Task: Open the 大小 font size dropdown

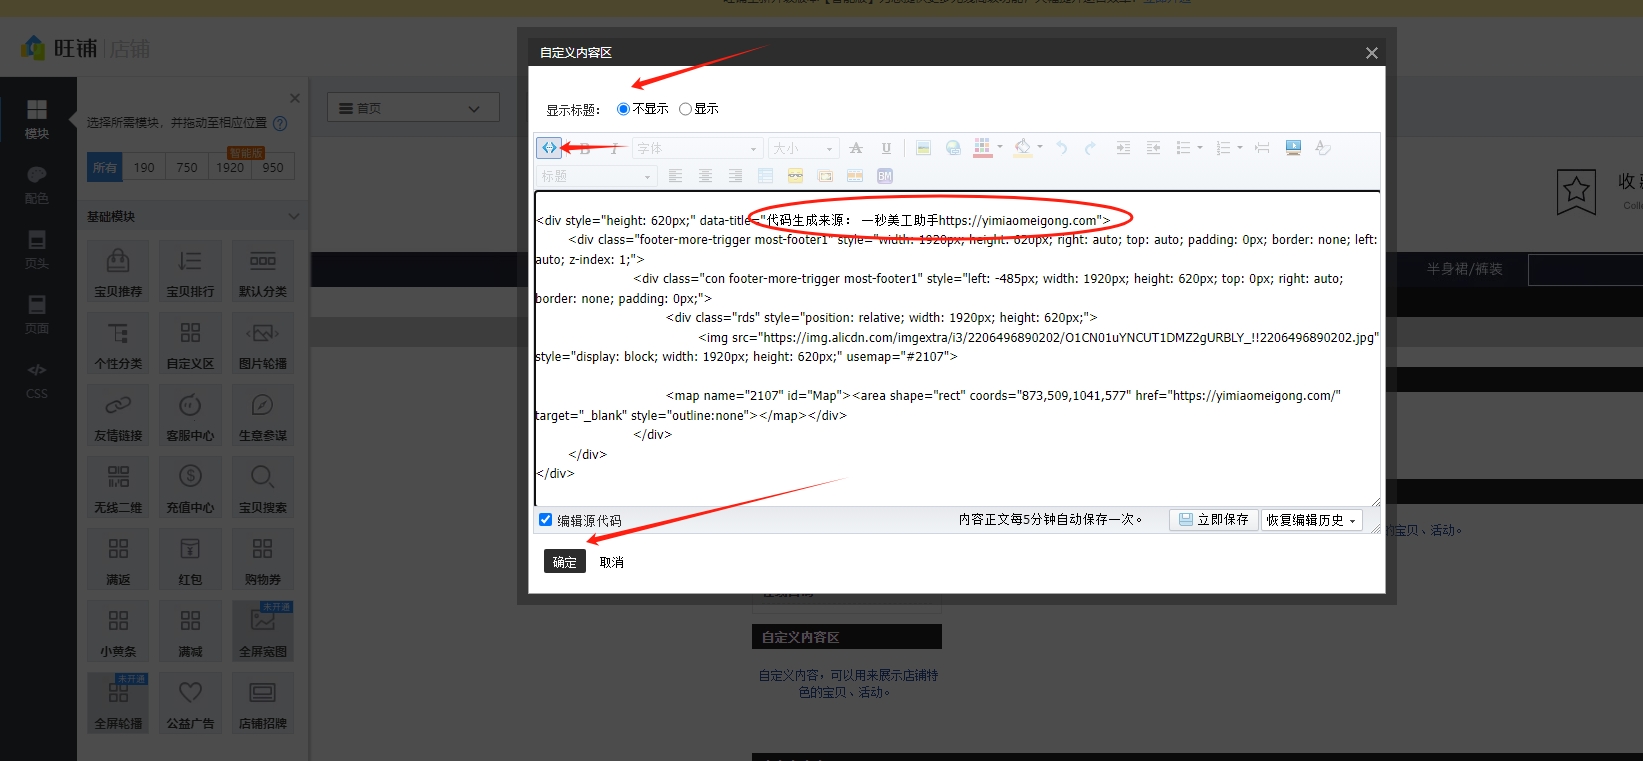Action: pyautogui.click(x=804, y=148)
